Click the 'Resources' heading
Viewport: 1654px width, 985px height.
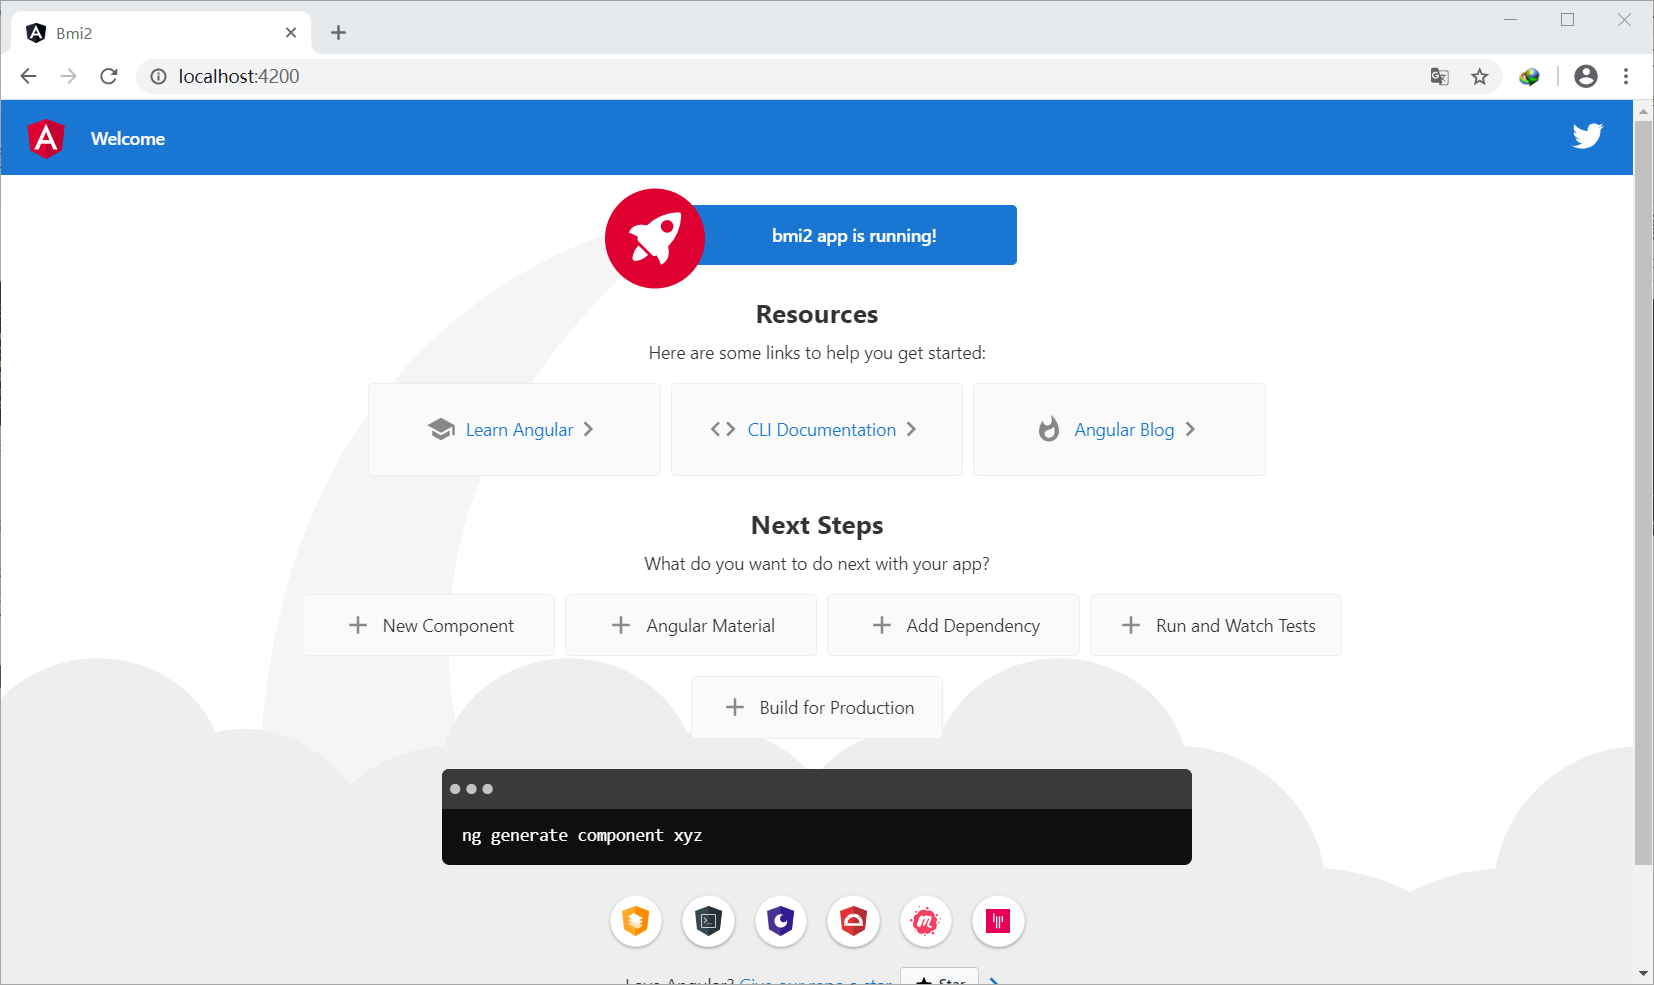(x=817, y=314)
